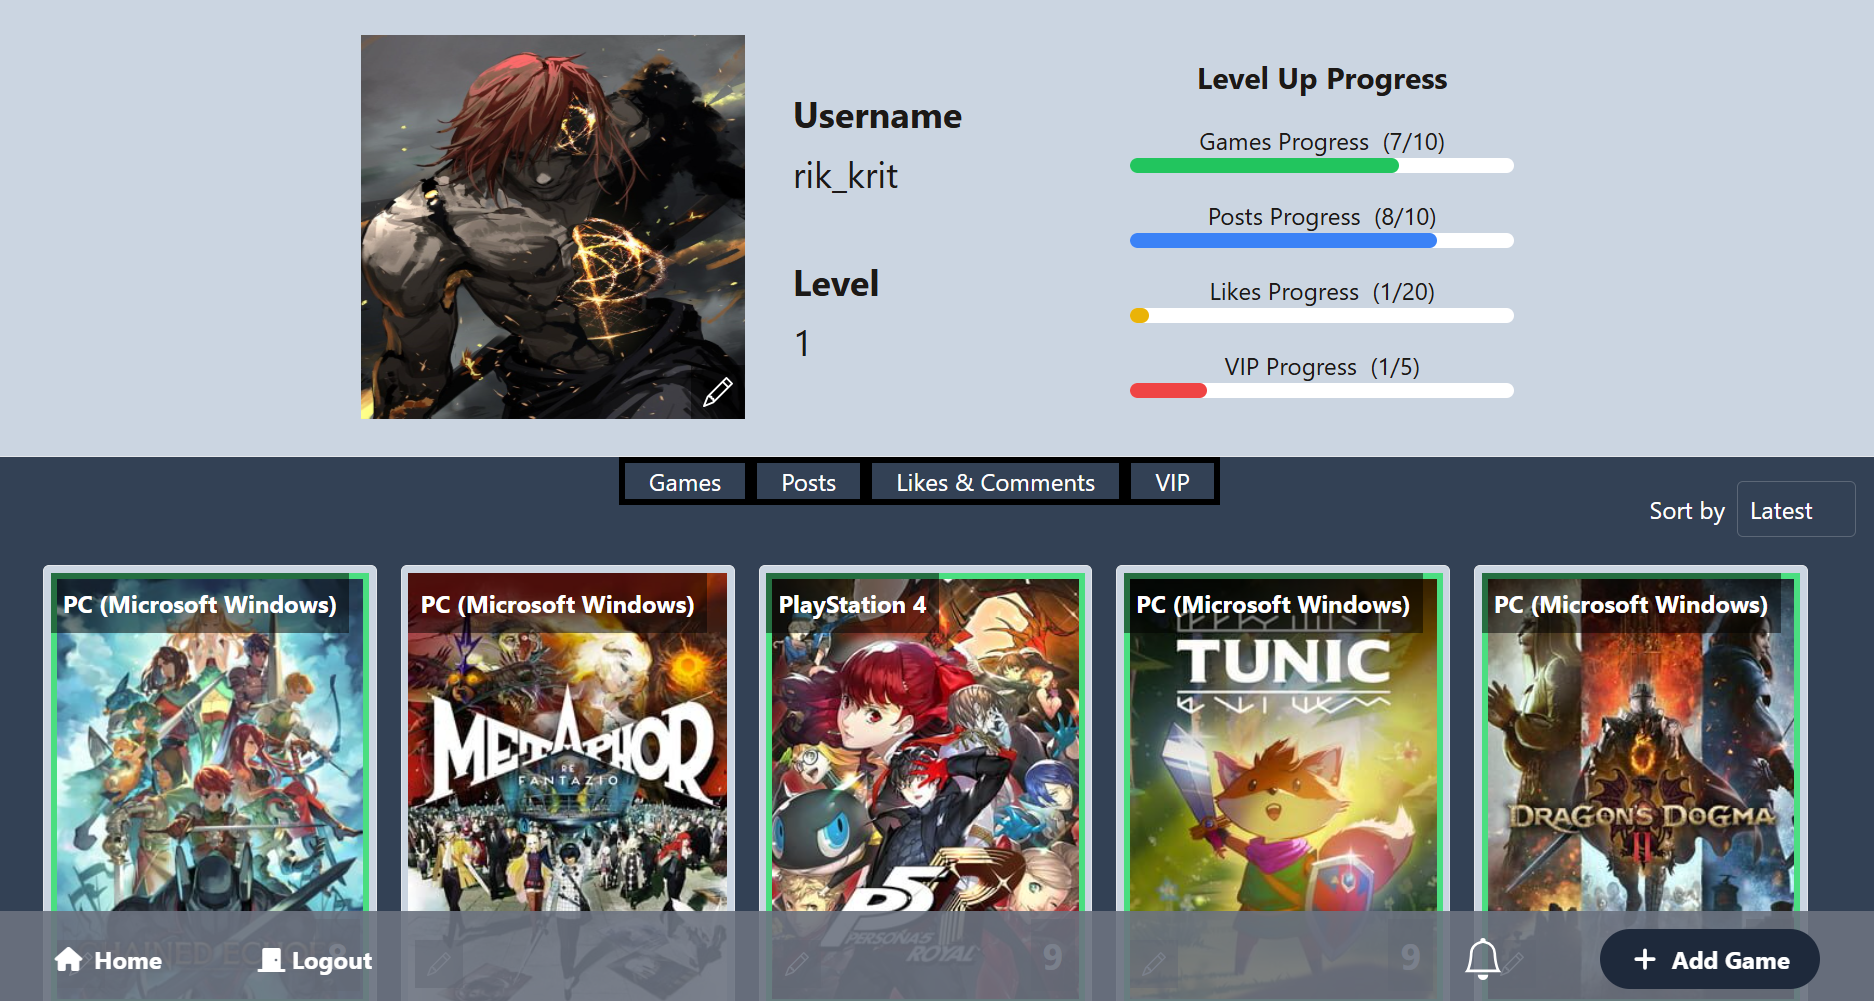Click the Home link text
The height and width of the screenshot is (1001, 1874).
point(128,961)
